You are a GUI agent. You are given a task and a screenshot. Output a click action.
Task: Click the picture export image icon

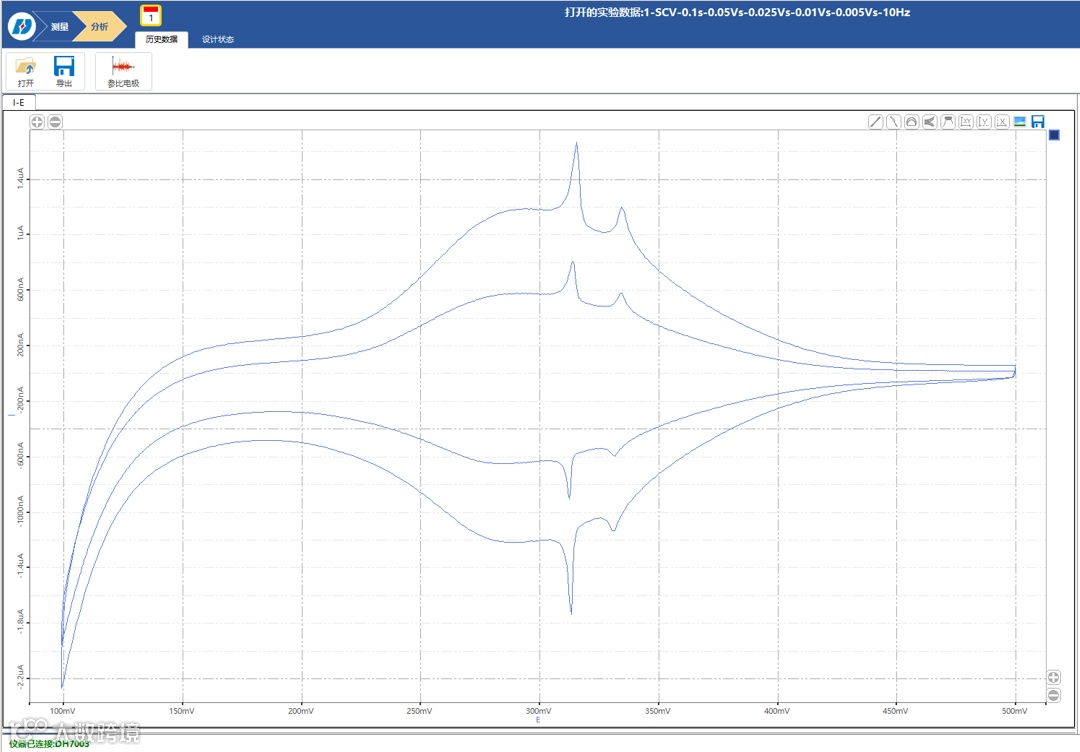[x=1020, y=122]
